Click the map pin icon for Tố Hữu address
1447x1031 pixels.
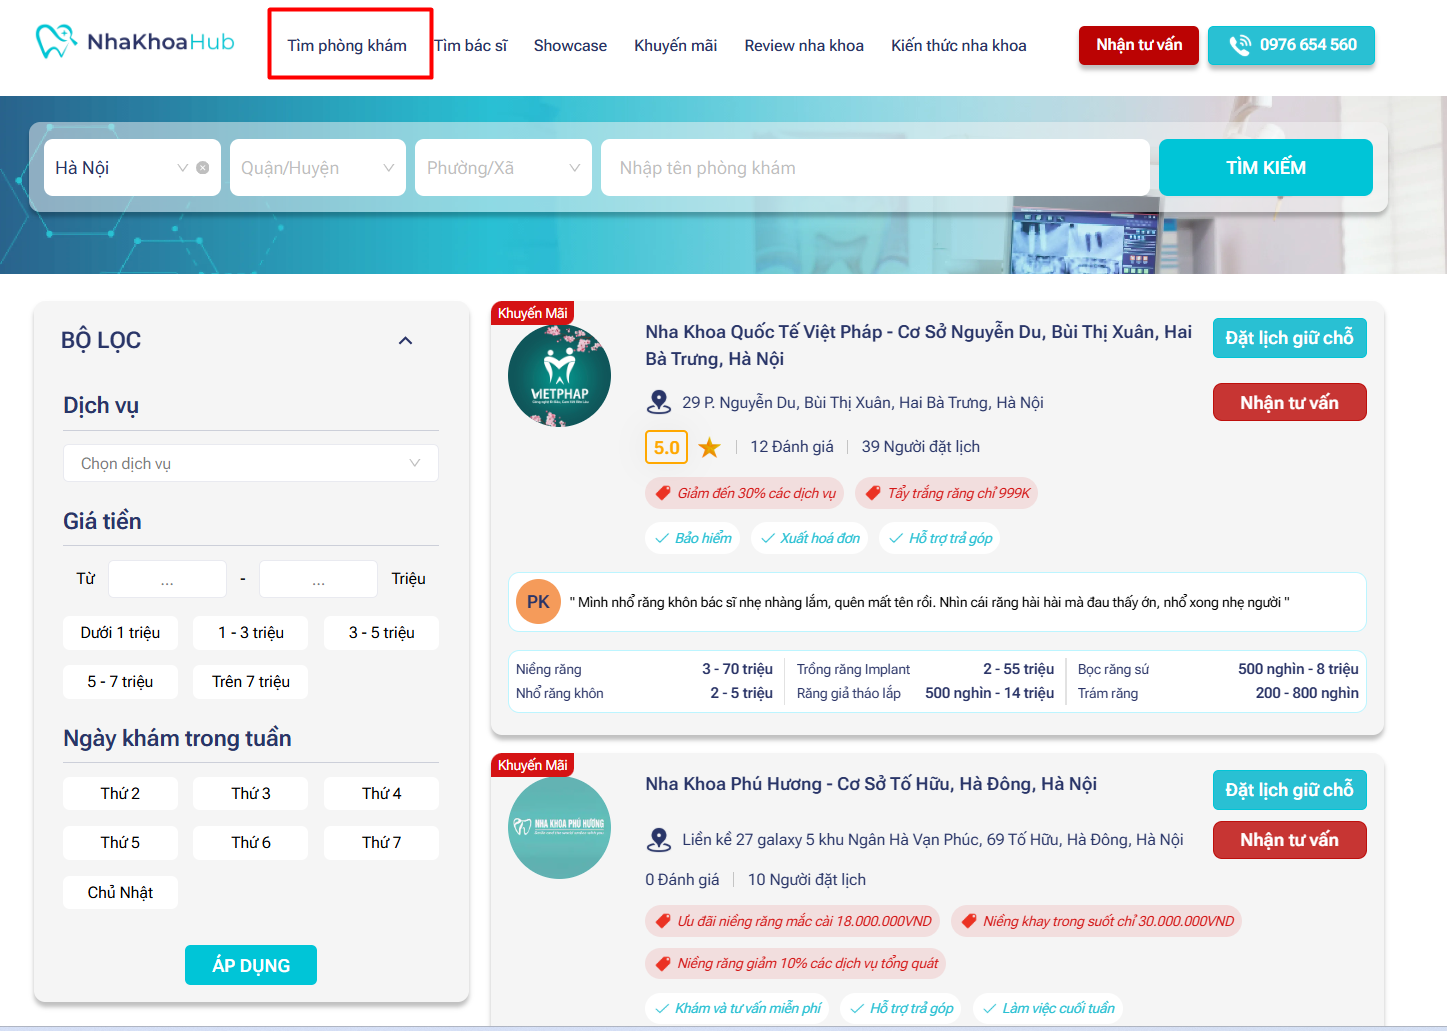pos(659,839)
